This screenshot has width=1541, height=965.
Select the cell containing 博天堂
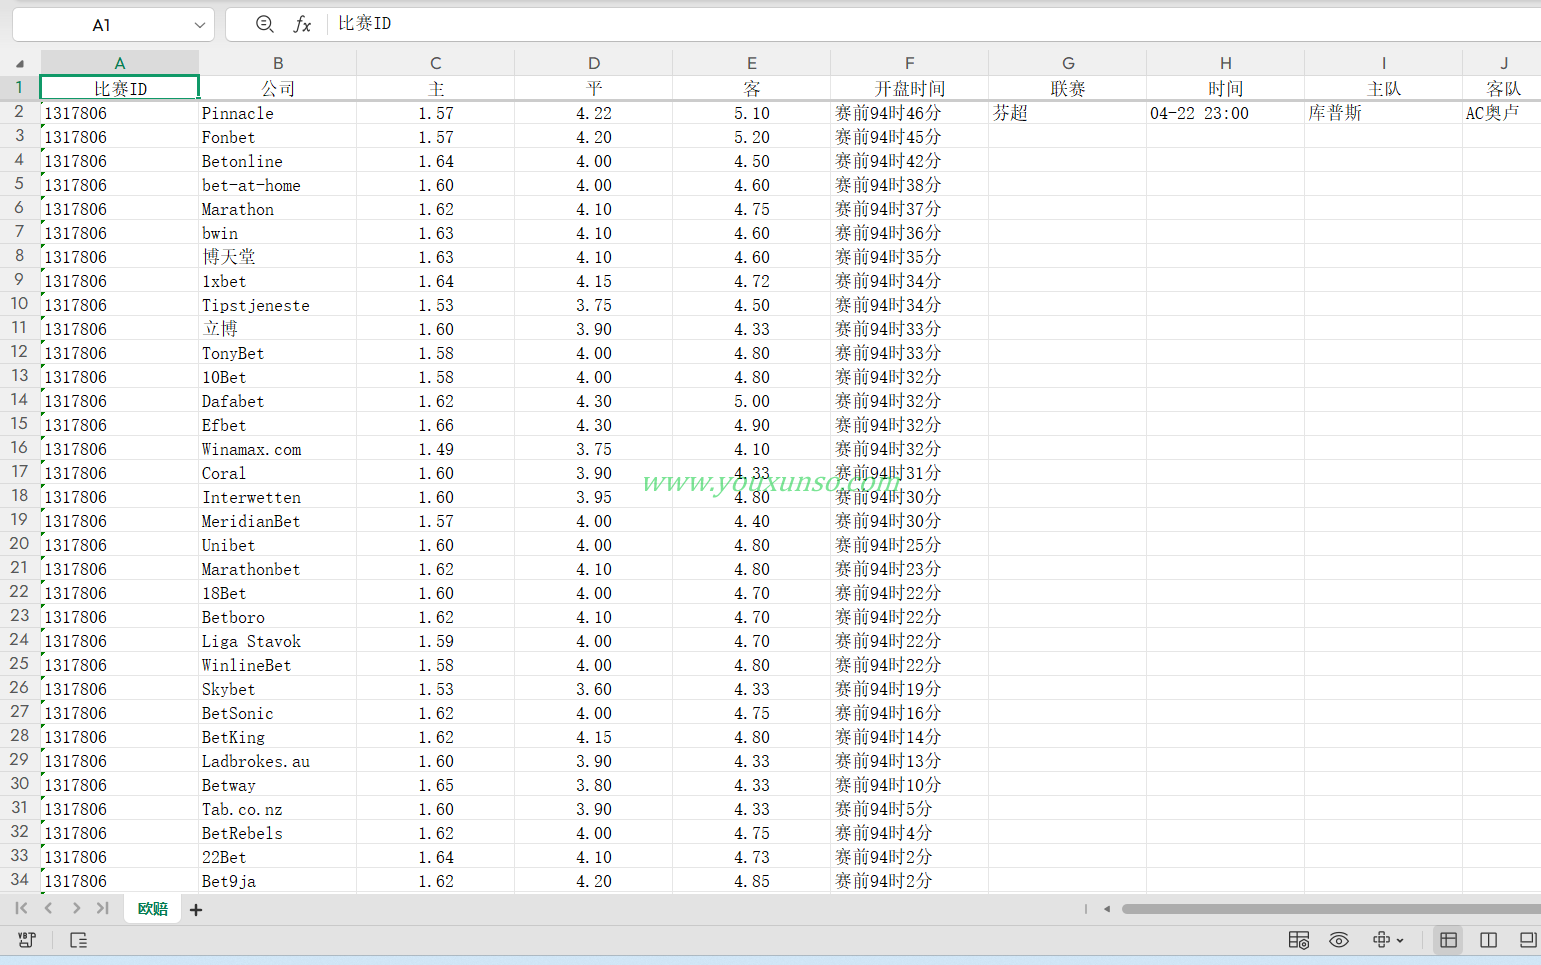tap(278, 257)
